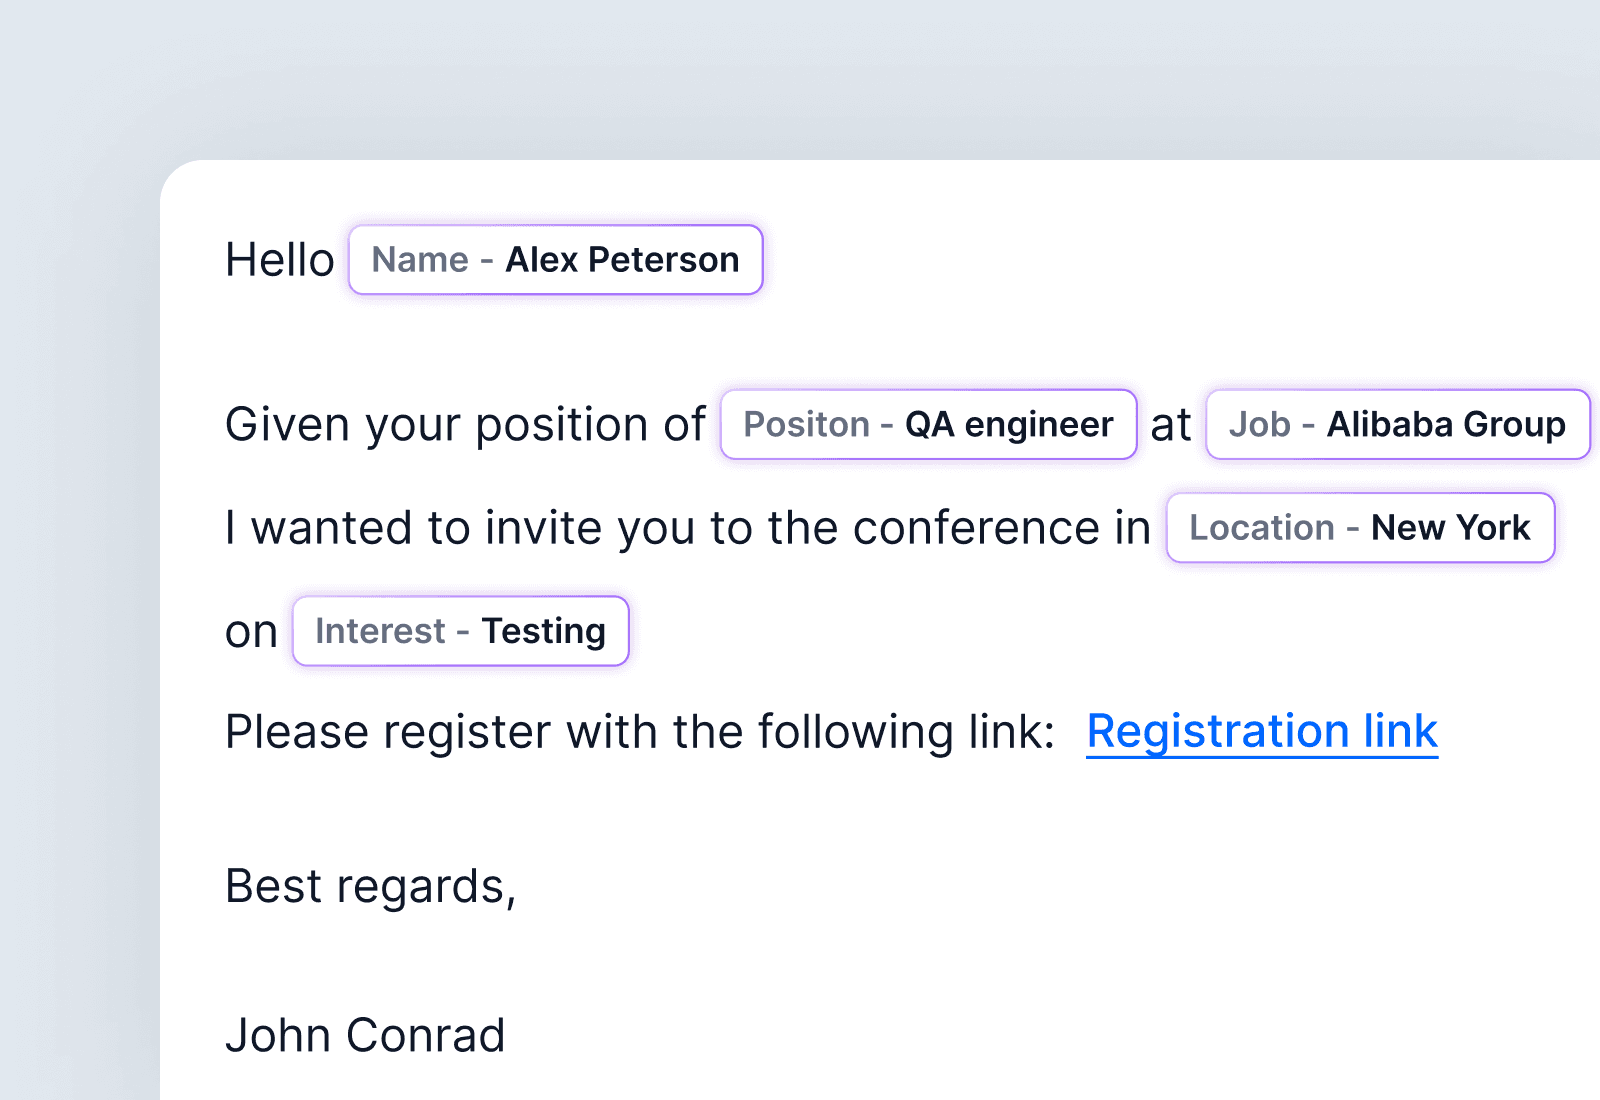Click the gray 'Interest' label in tag

tap(380, 631)
